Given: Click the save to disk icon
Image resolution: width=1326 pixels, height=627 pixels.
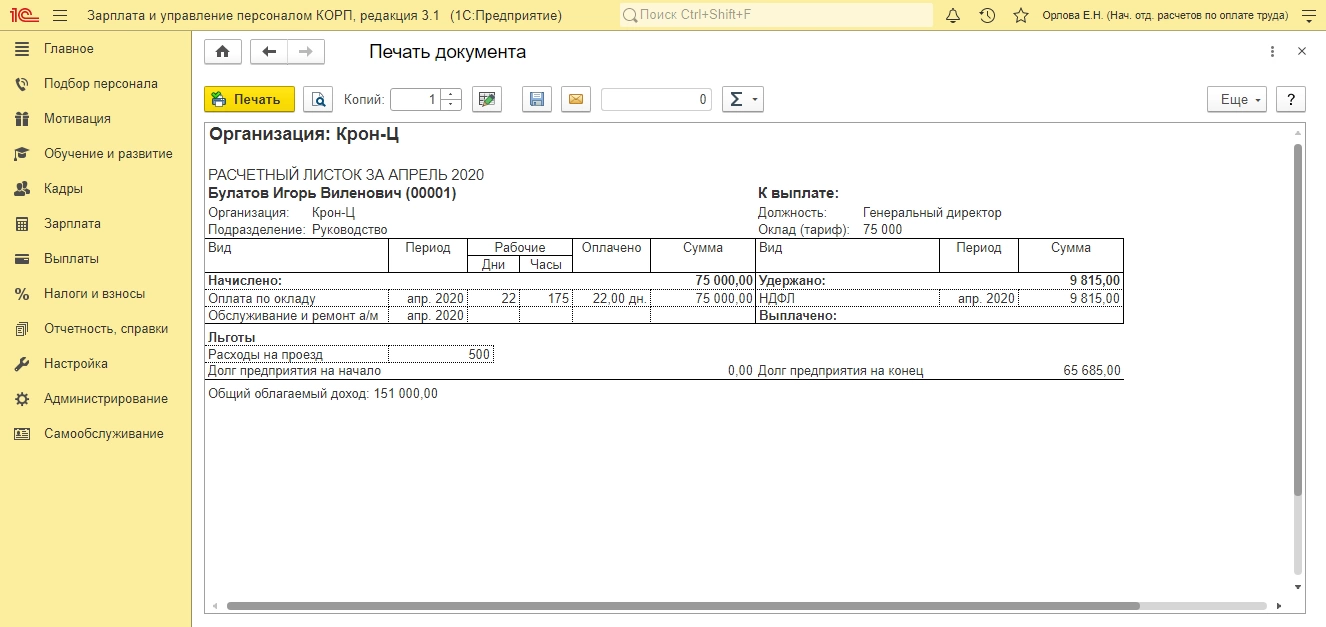Looking at the screenshot, I should click(537, 99).
